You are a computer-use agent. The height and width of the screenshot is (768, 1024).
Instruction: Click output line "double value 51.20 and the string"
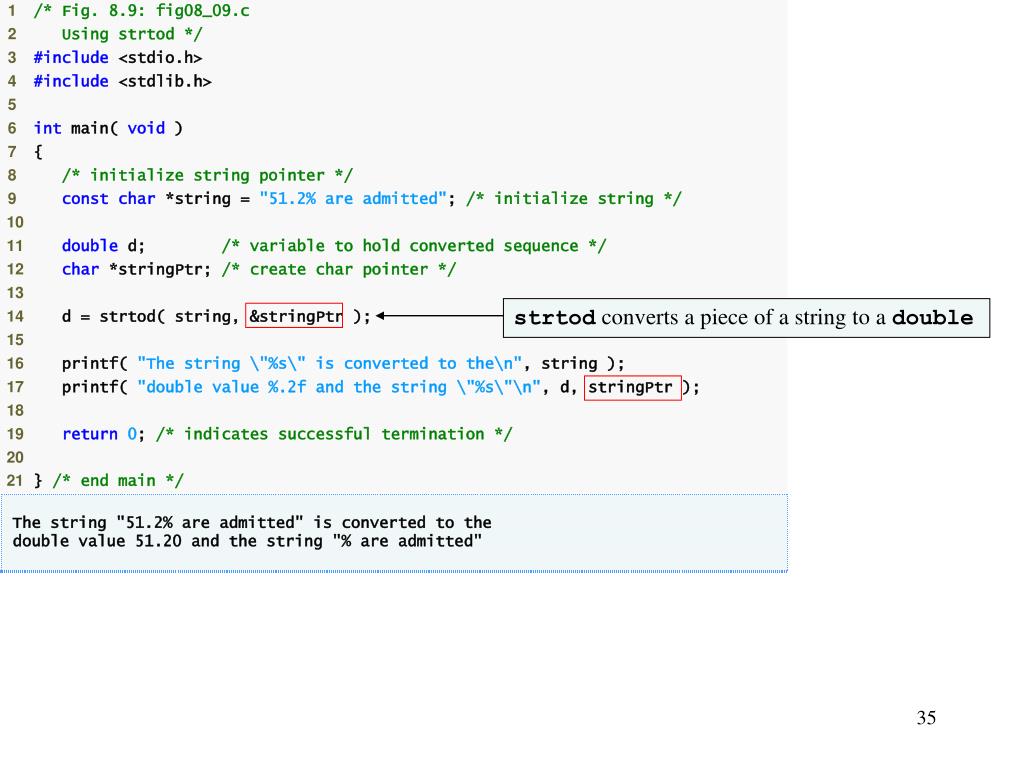(248, 541)
